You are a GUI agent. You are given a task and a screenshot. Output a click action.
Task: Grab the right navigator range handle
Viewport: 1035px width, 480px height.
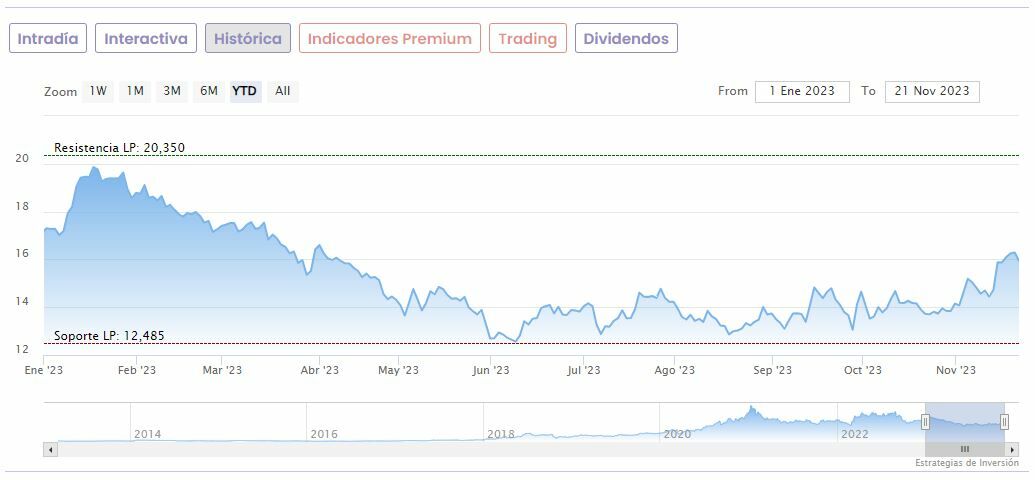1004,422
